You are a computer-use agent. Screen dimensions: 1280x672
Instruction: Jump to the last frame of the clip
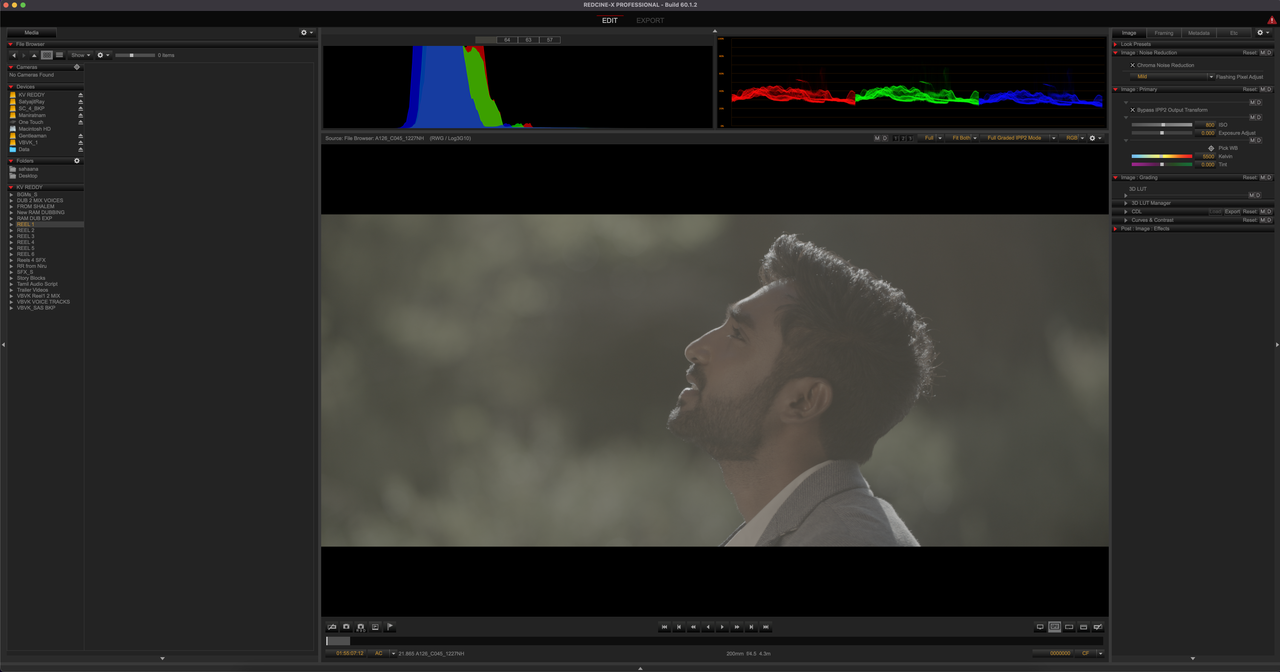coord(766,627)
